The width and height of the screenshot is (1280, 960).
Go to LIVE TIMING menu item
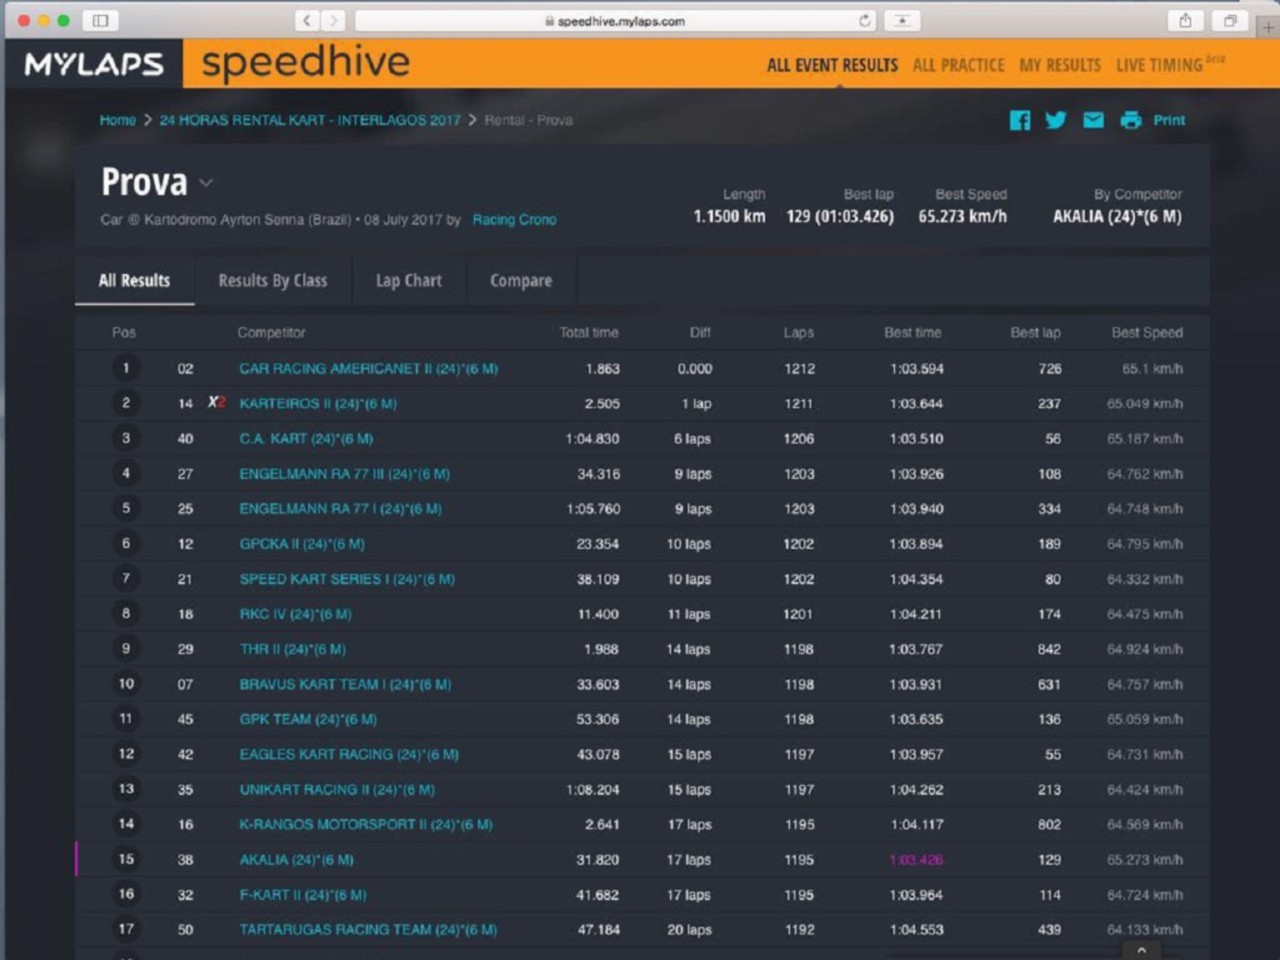pos(1159,65)
